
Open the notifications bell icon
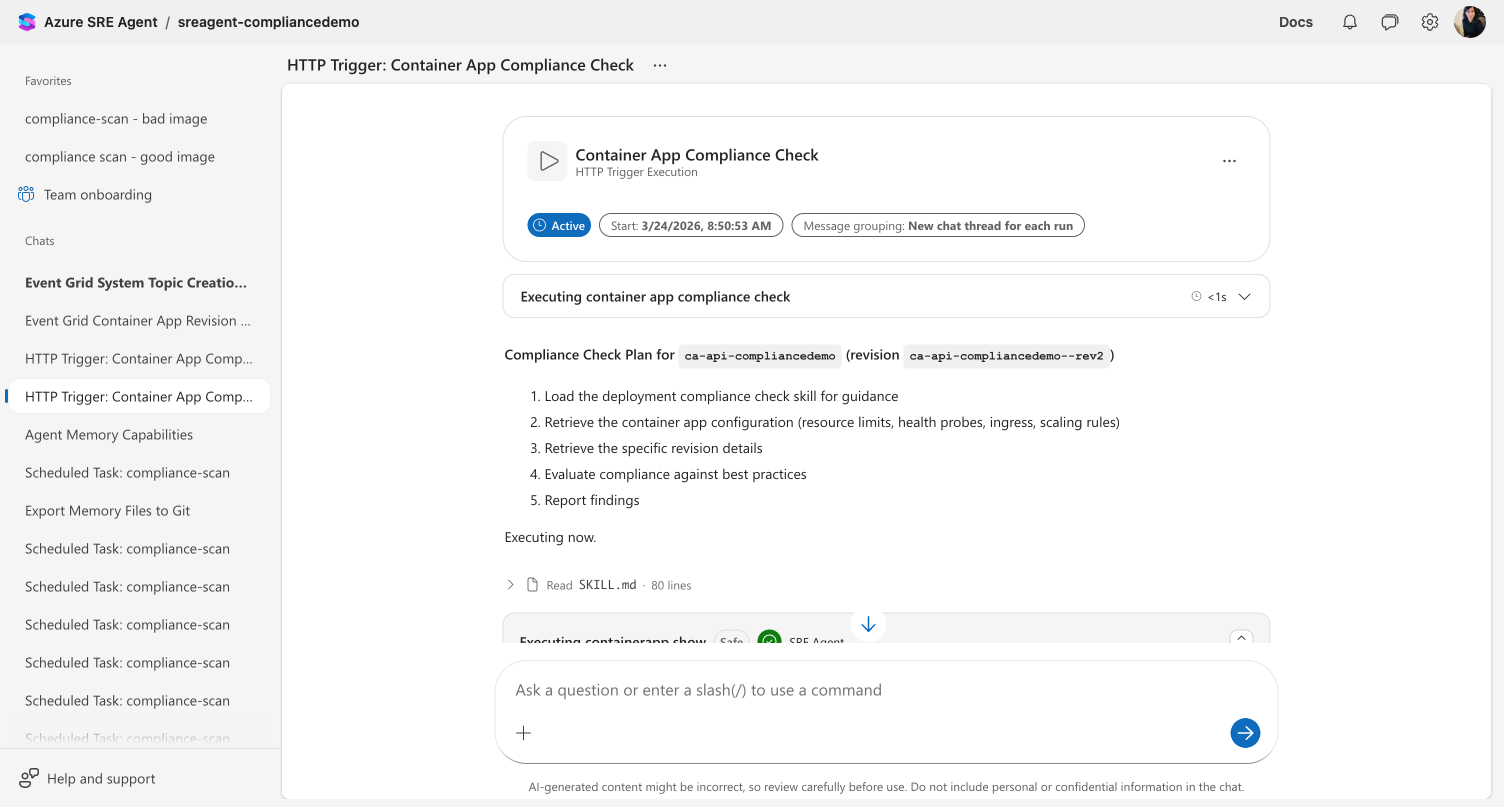pos(1350,22)
